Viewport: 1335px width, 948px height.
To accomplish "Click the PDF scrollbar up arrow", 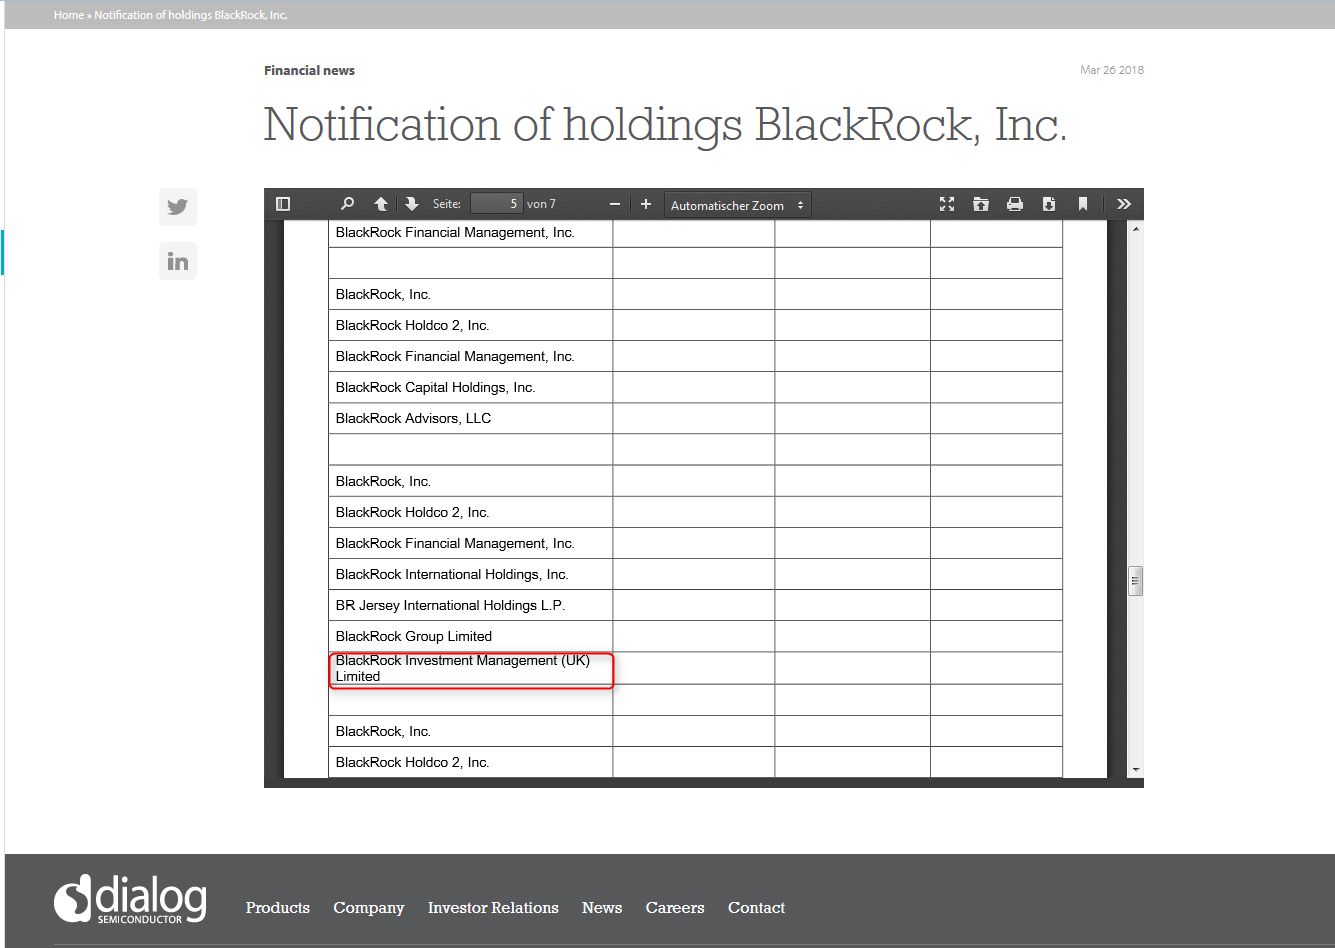I will pyautogui.click(x=1135, y=229).
